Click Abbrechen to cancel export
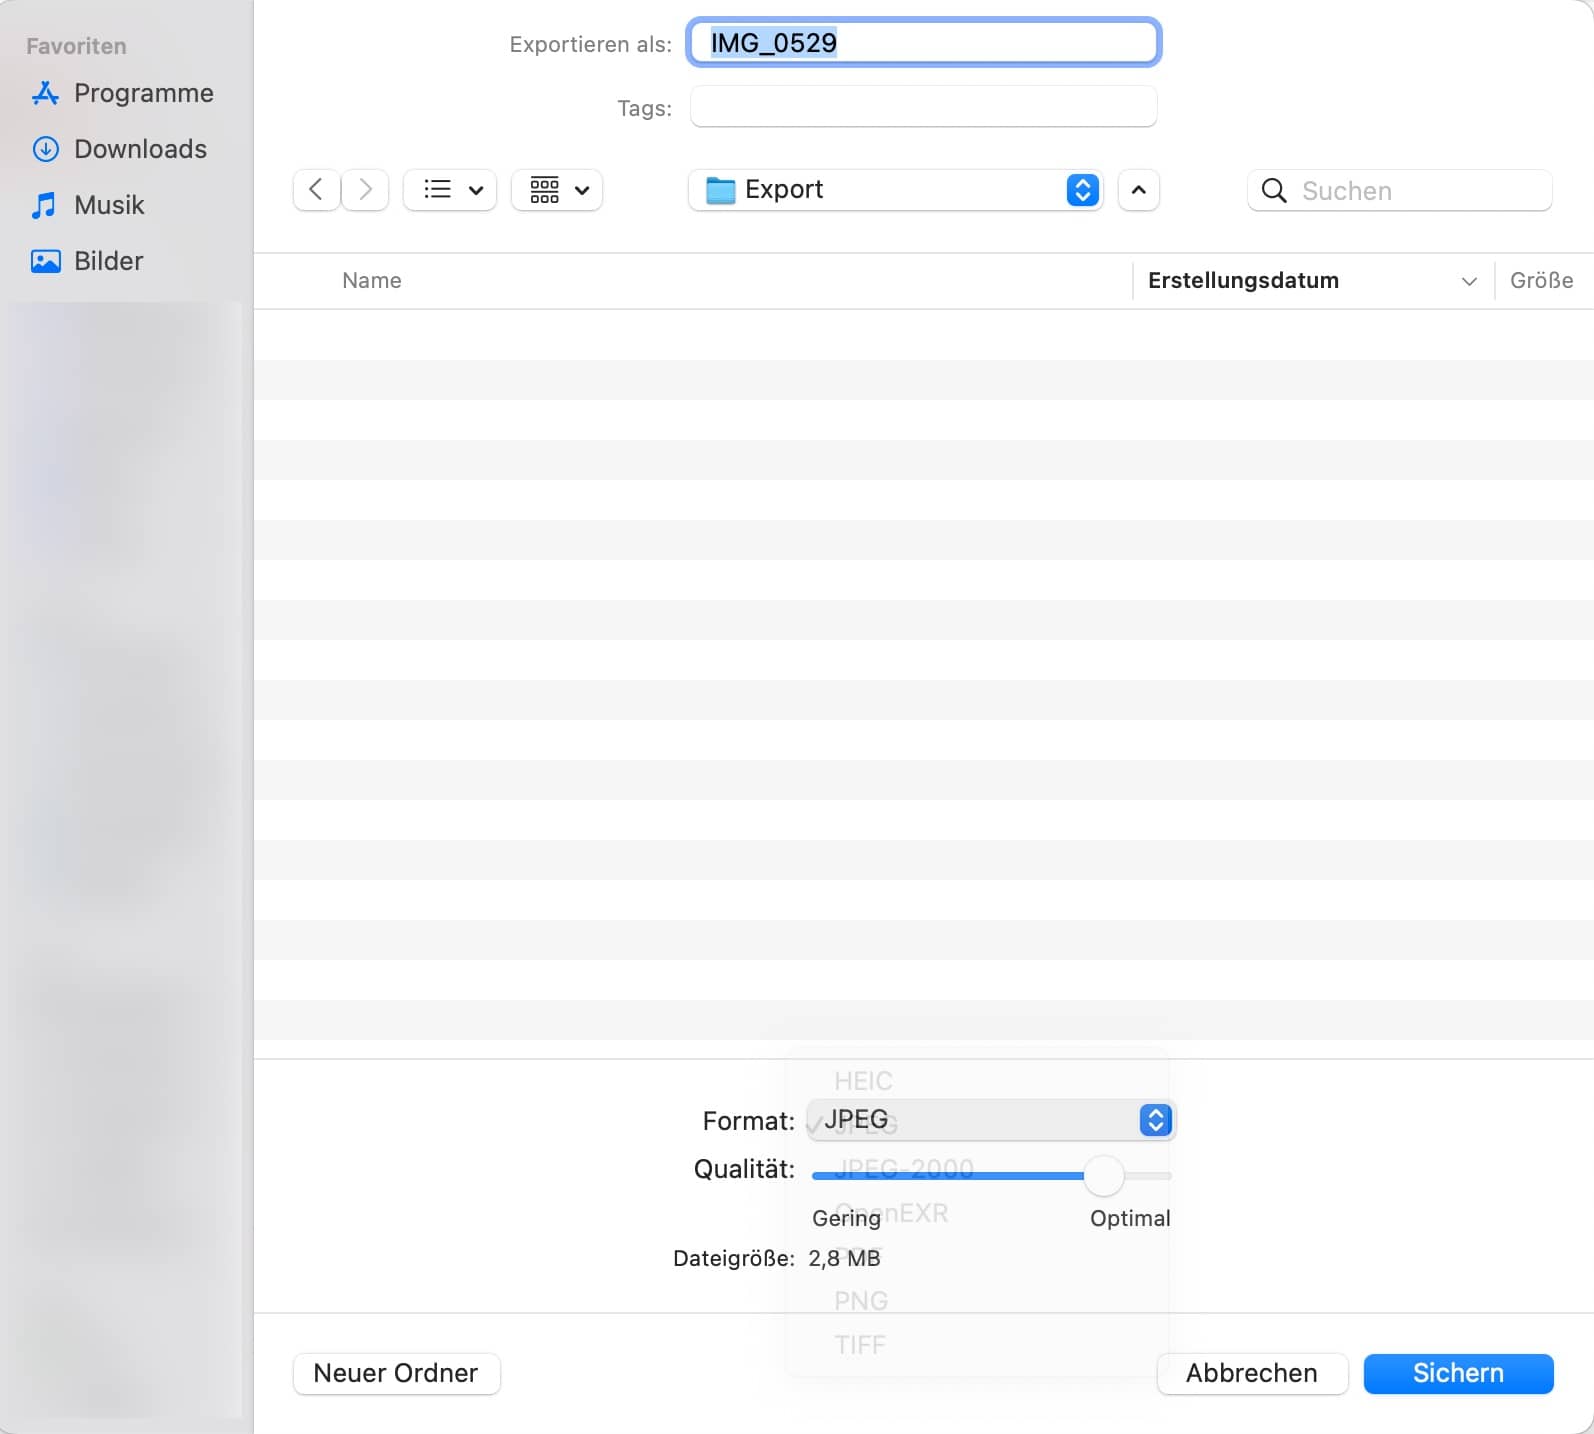Image resolution: width=1594 pixels, height=1434 pixels. (x=1252, y=1373)
